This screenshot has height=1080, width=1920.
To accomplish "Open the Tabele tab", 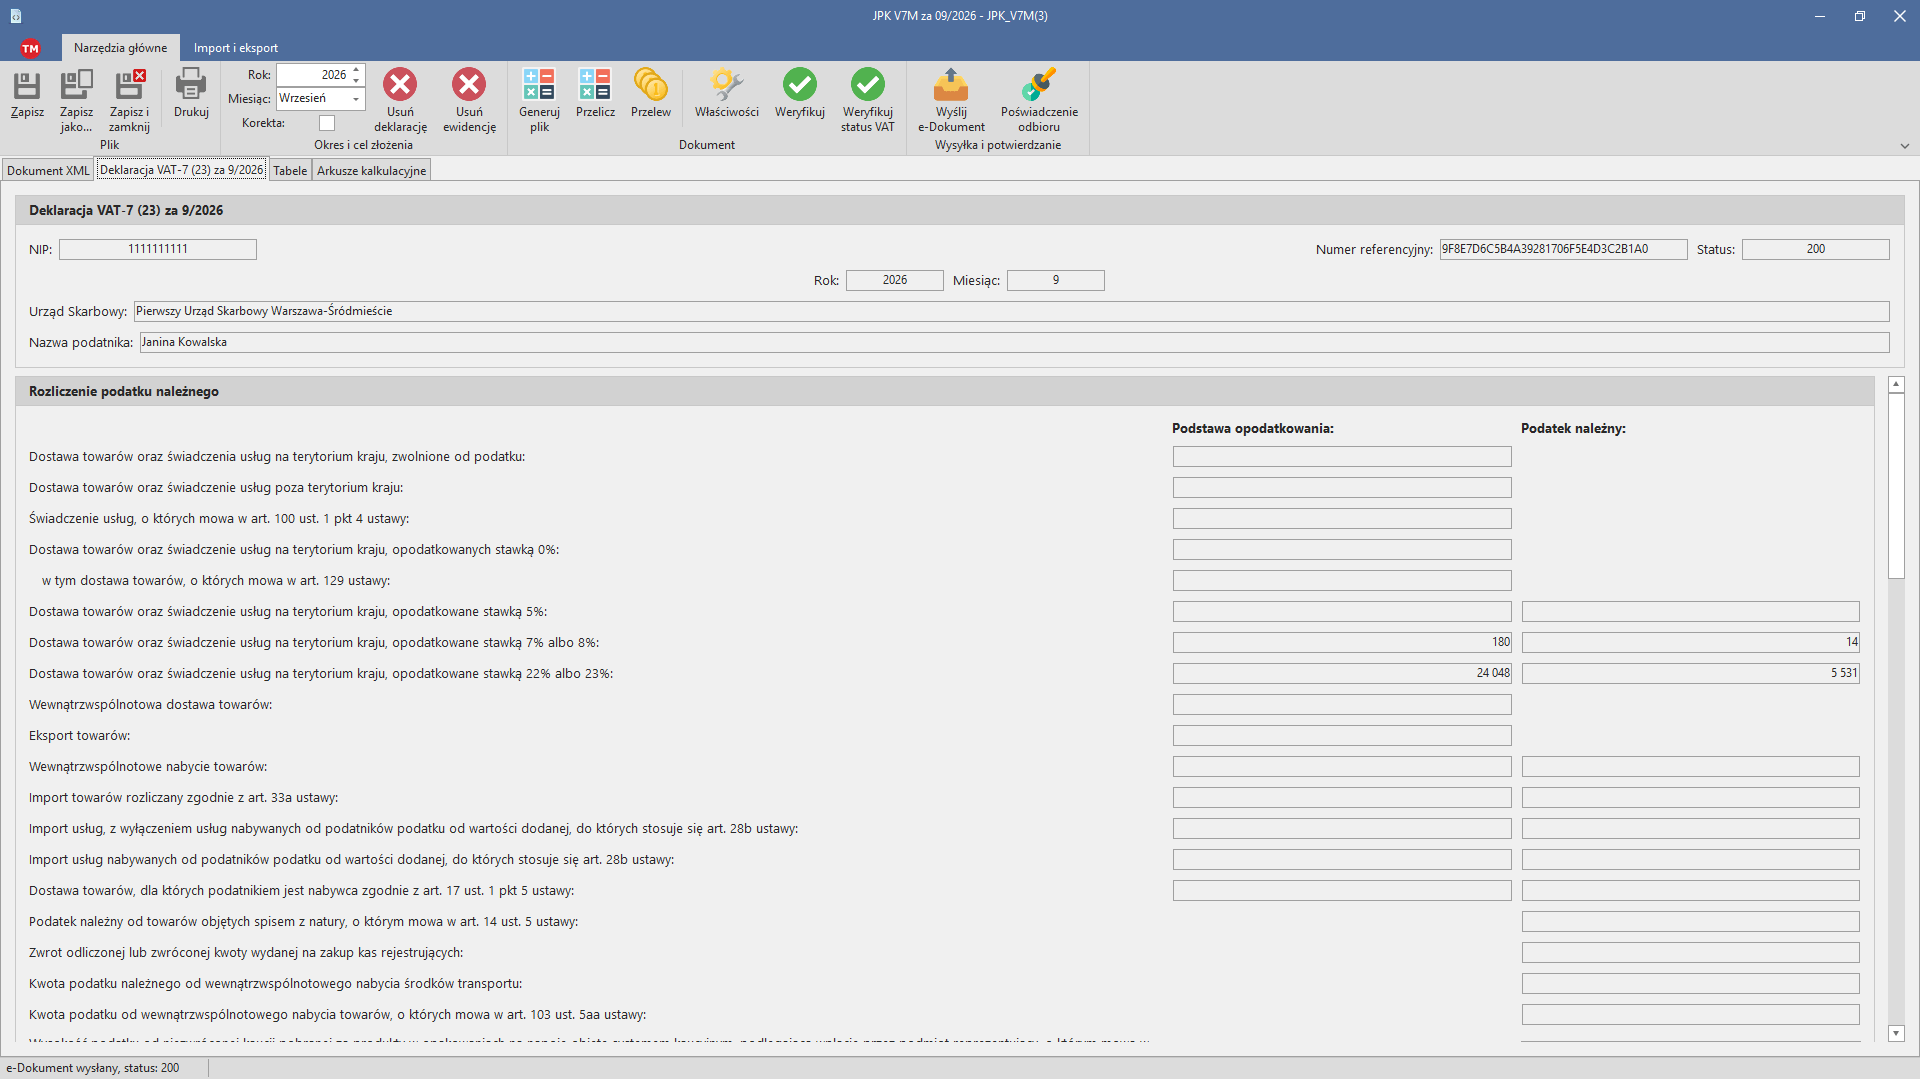I will point(290,171).
